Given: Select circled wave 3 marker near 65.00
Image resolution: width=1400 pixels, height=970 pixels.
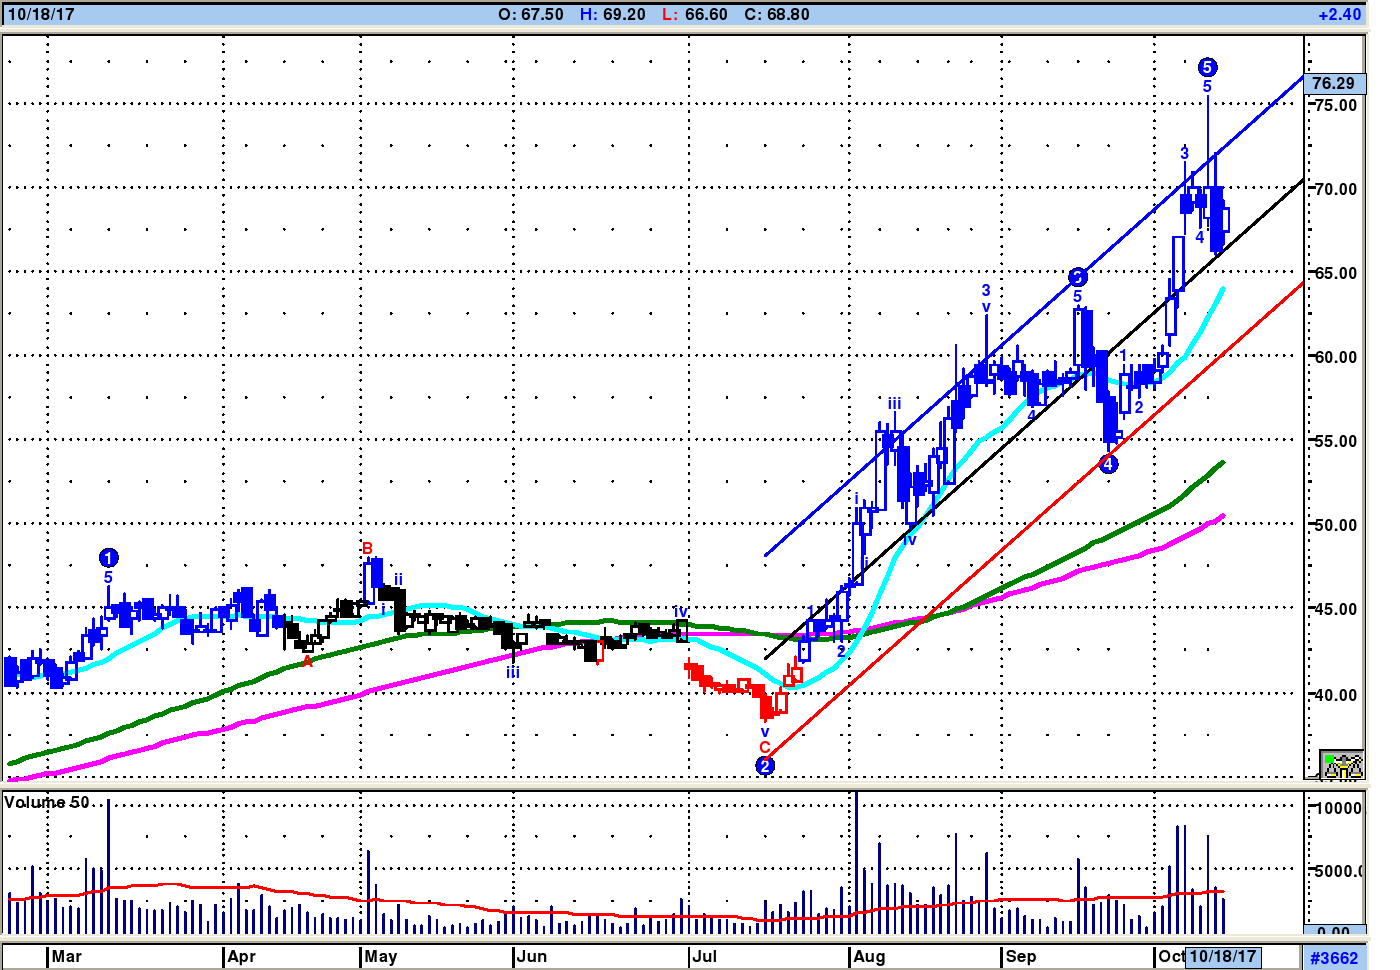Looking at the screenshot, I should 1077,277.
